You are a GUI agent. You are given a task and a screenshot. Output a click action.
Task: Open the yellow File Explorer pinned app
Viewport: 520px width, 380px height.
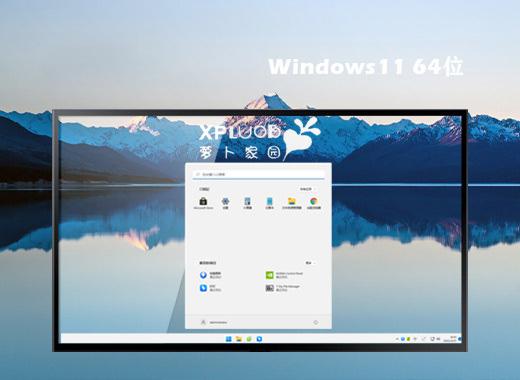[x=292, y=203]
